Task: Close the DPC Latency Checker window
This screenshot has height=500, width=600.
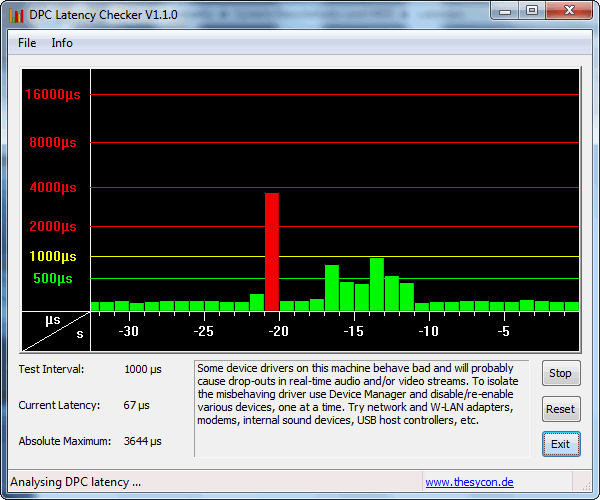Action: [x=569, y=11]
